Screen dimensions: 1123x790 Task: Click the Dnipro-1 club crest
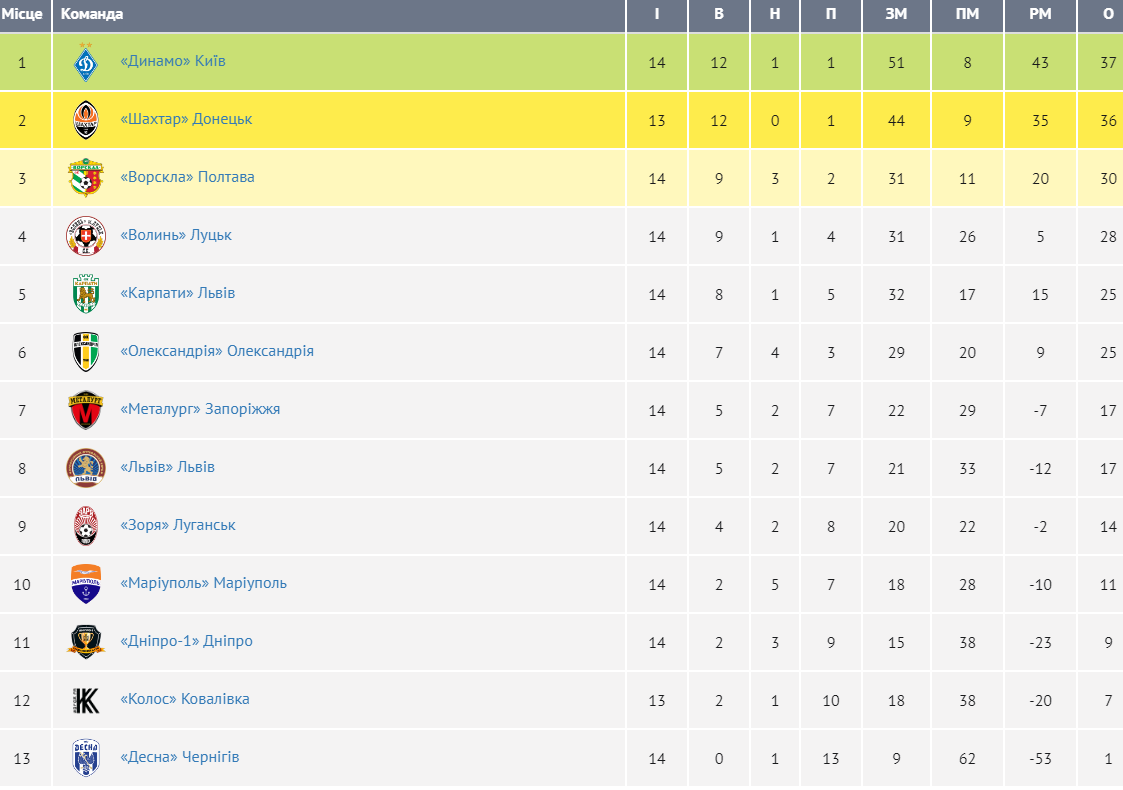coord(86,642)
